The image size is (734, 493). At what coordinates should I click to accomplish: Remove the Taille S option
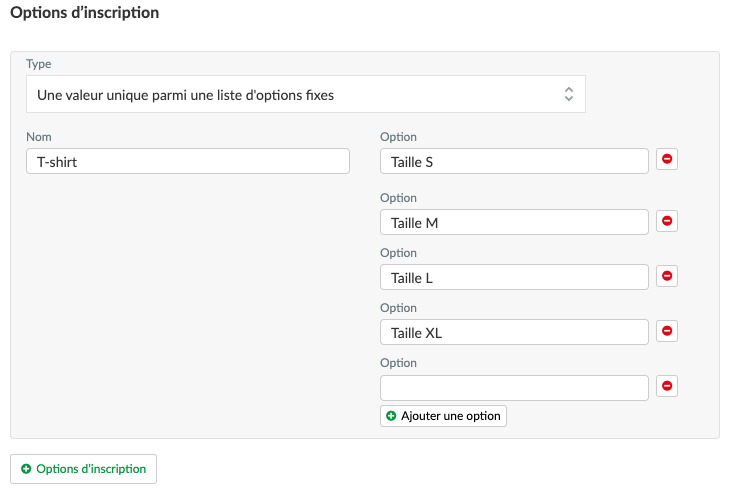coord(667,159)
